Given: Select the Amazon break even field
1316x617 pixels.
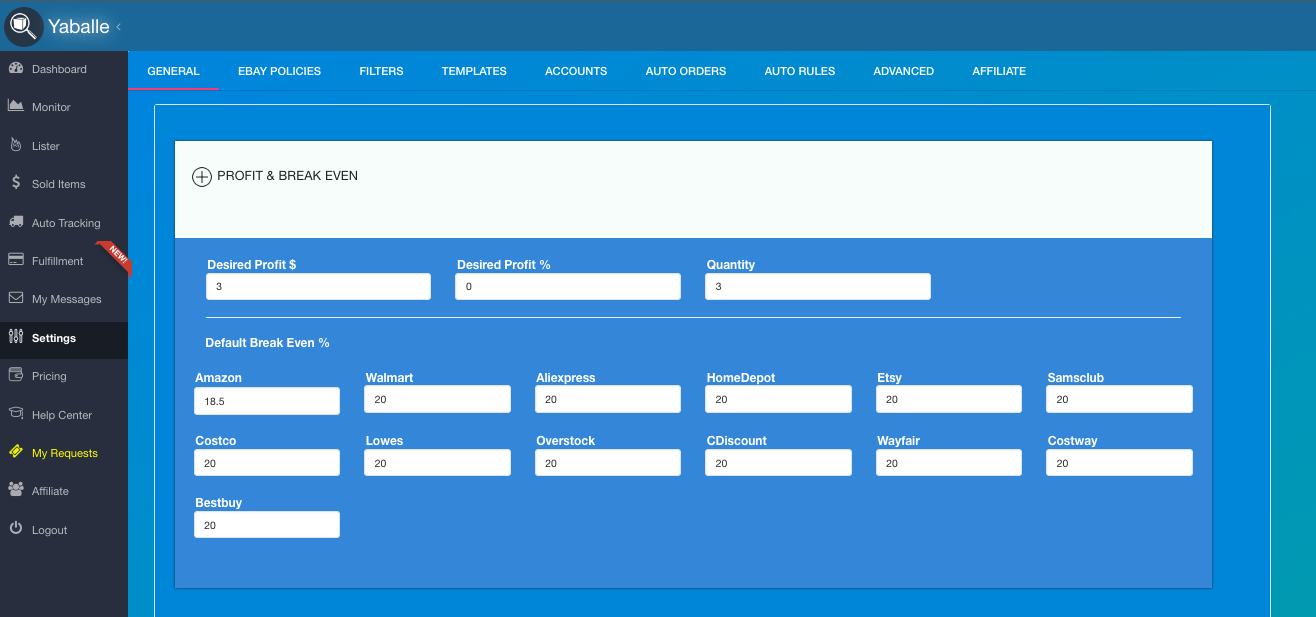Looking at the screenshot, I should (x=267, y=401).
